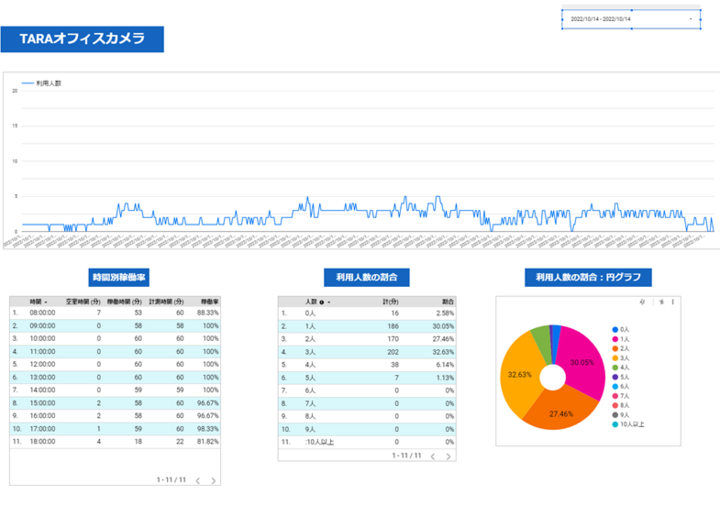This screenshot has width=720, height=505.
Task: Click the pie chart sort icon
Action: pos(660,302)
